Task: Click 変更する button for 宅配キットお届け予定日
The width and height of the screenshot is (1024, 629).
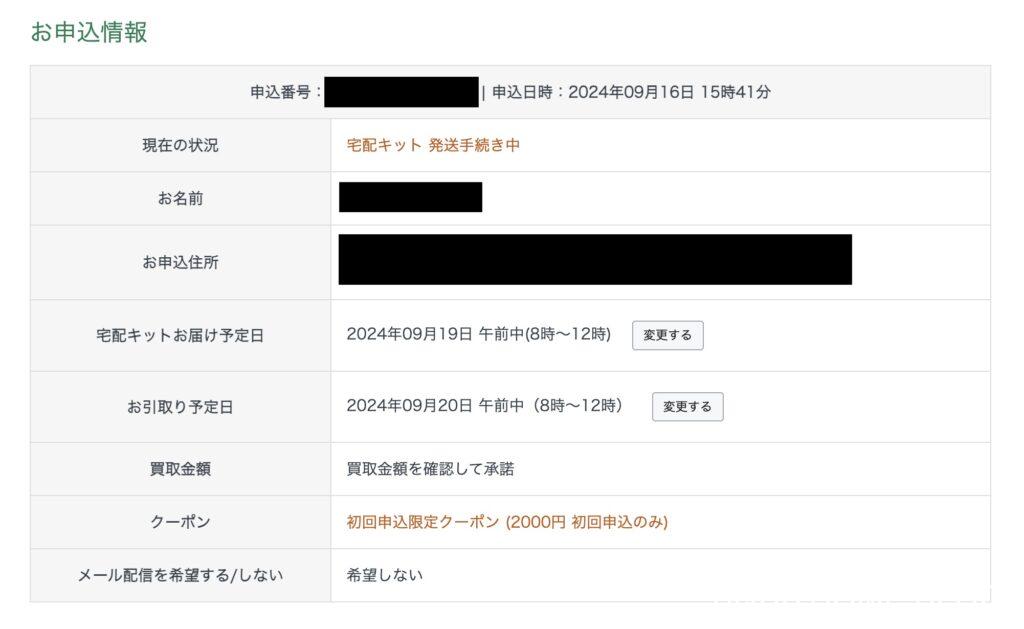Action: point(667,336)
